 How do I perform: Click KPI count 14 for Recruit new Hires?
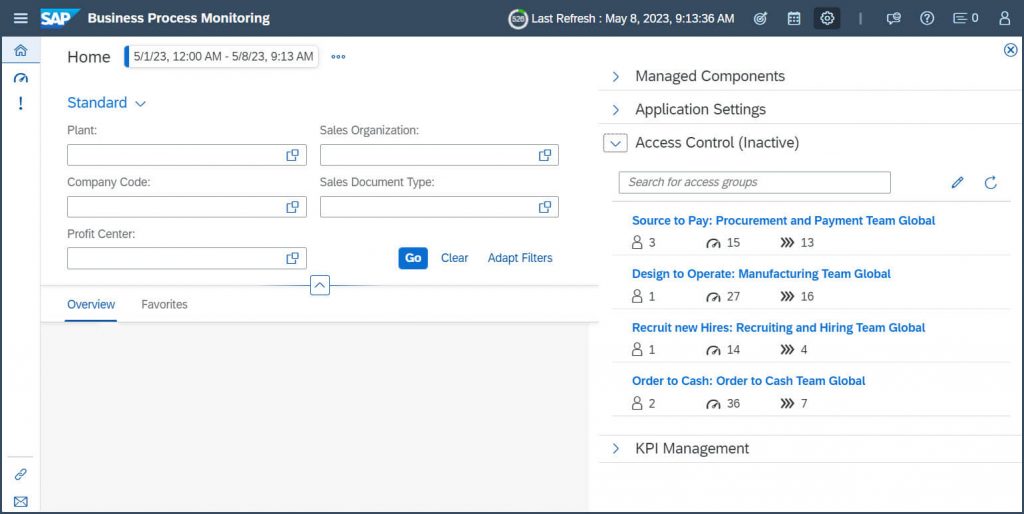point(723,350)
